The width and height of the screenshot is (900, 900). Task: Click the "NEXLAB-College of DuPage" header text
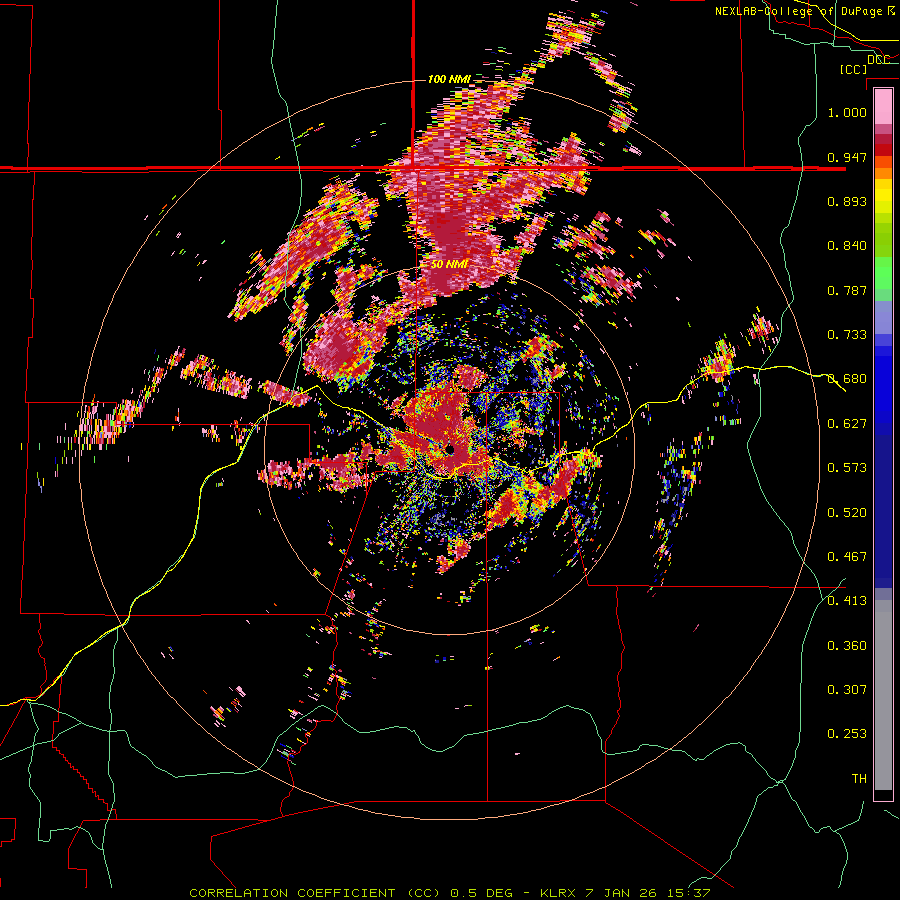pos(798,11)
